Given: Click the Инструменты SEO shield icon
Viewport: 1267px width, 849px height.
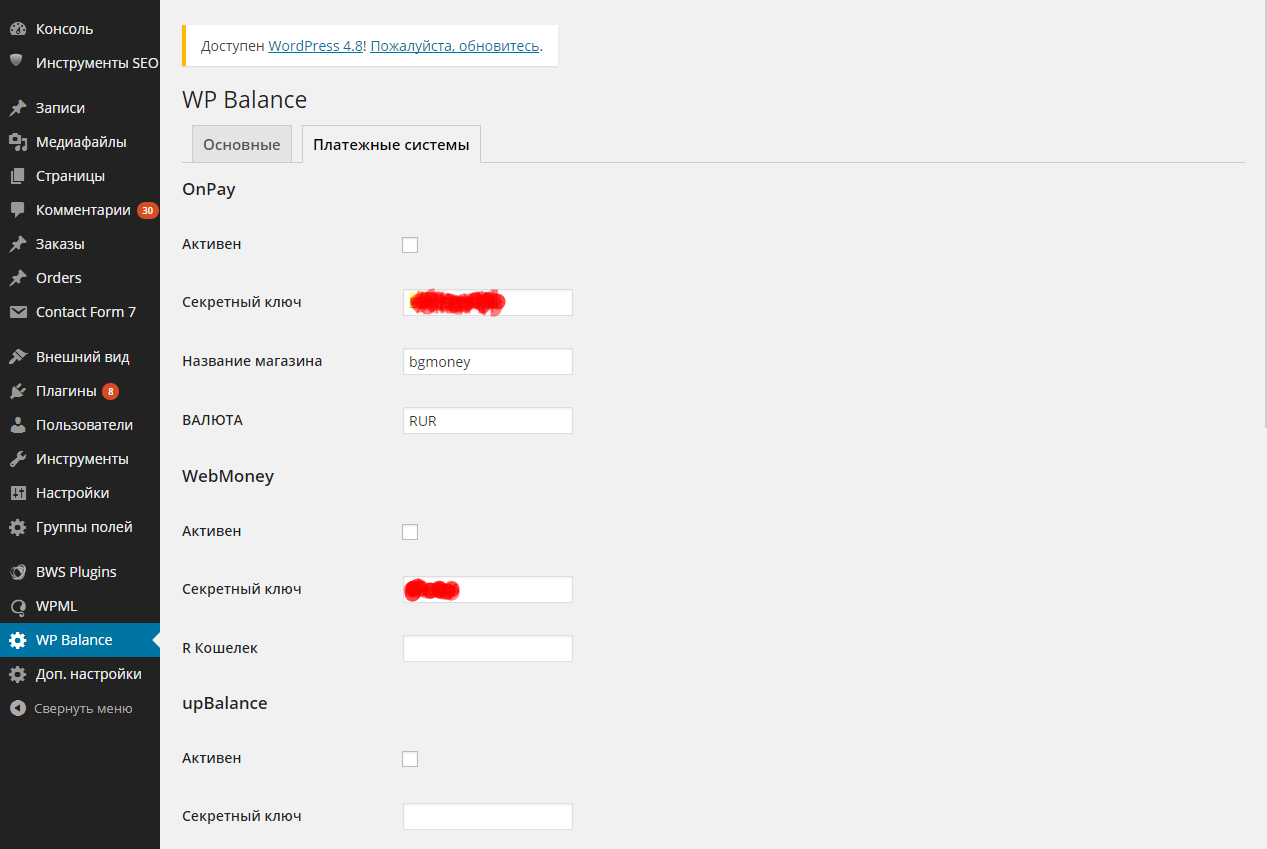Looking at the screenshot, I should coord(17,62).
